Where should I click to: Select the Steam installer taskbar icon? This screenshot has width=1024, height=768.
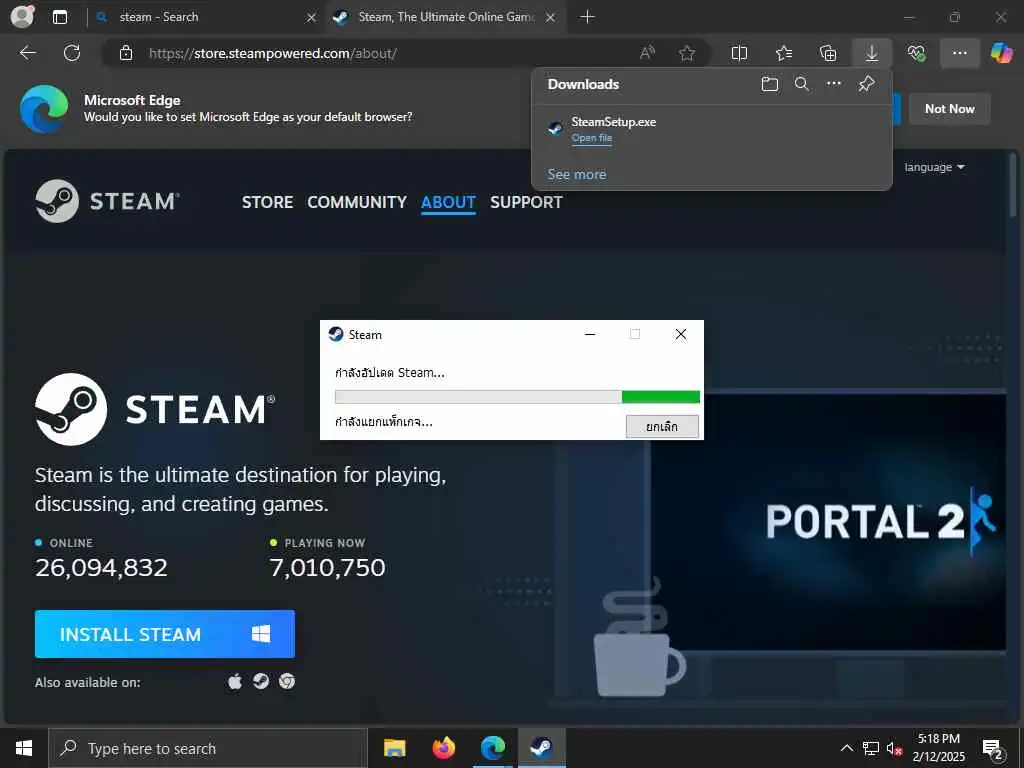[541, 748]
